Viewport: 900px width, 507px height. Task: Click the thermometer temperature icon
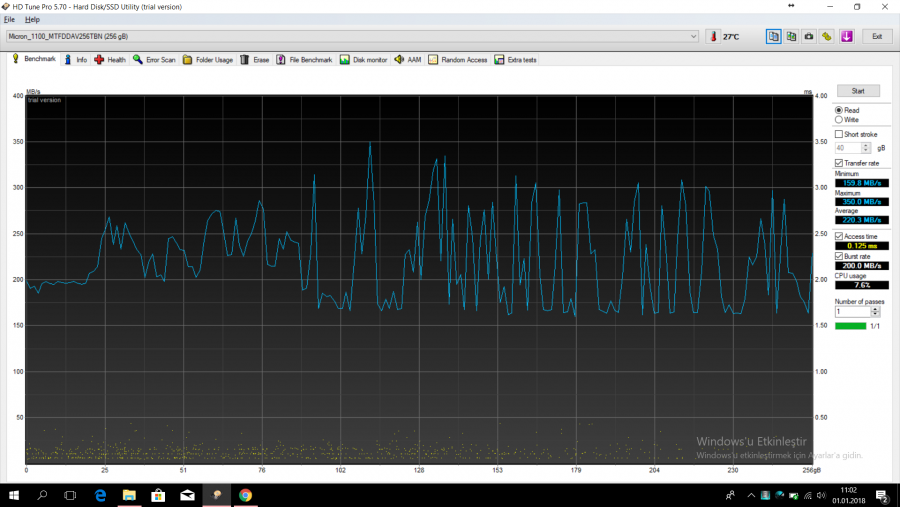713,36
